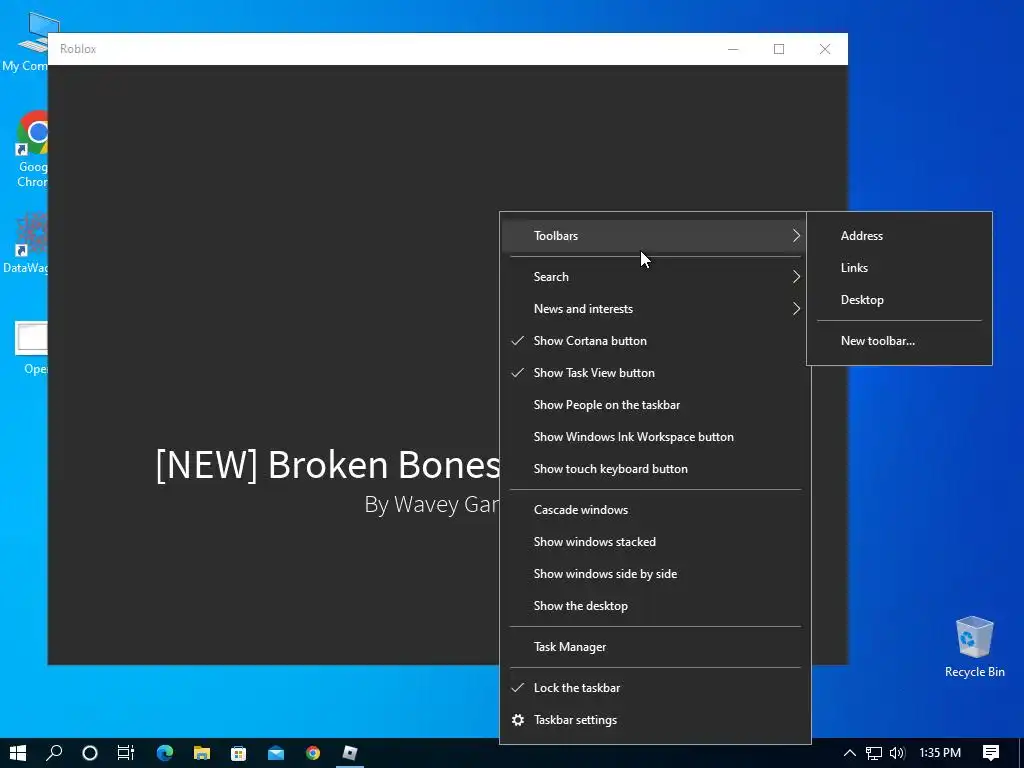Enable the Links toolbar
The width and height of the screenshot is (1024, 768).
point(899,268)
